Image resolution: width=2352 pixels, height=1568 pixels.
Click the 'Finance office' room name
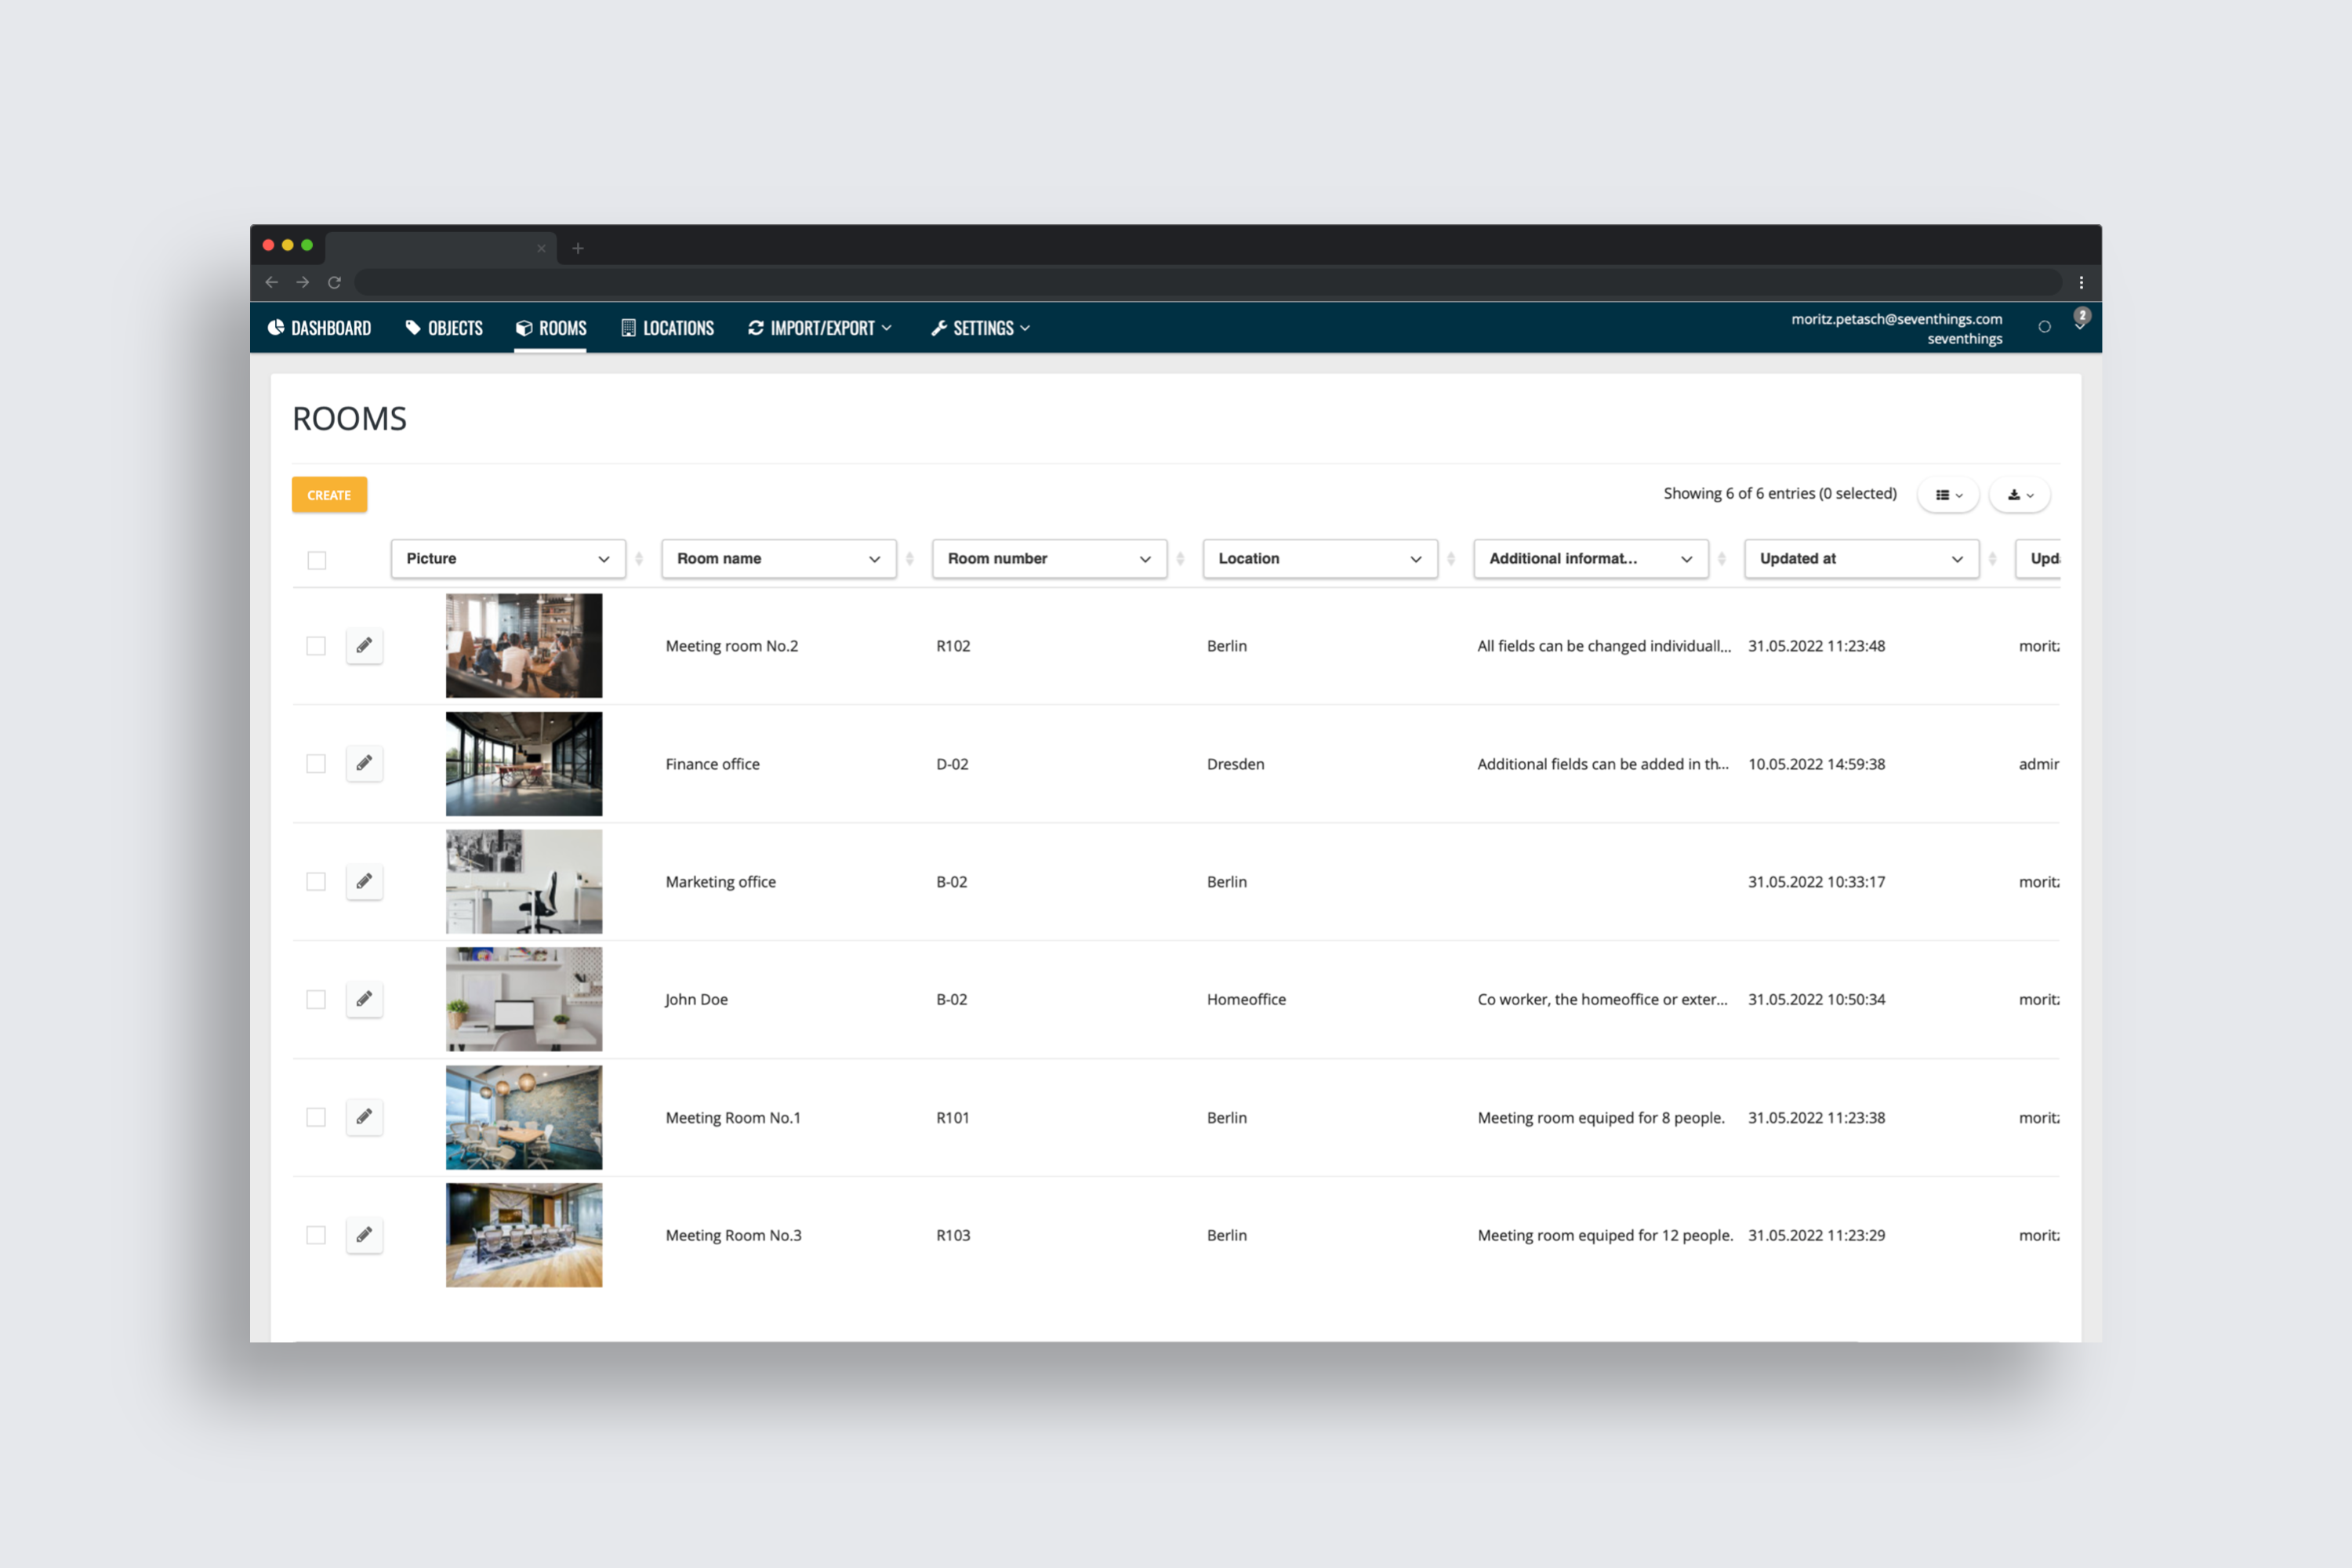[x=713, y=764]
